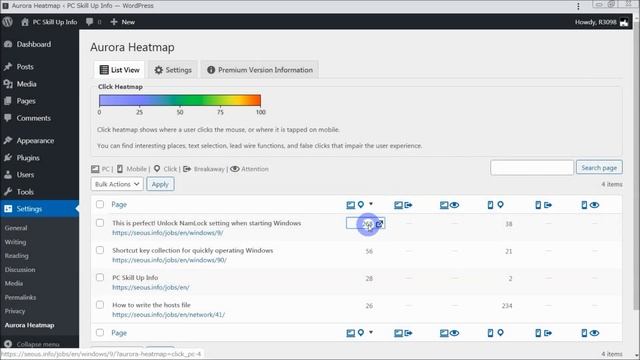Sort by mobile click column header icon
640x360 pixels.
[496, 205]
